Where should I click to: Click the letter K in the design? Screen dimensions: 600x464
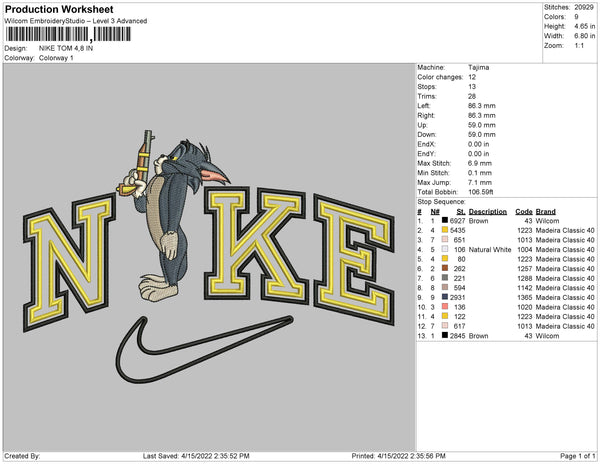[x=256, y=245]
